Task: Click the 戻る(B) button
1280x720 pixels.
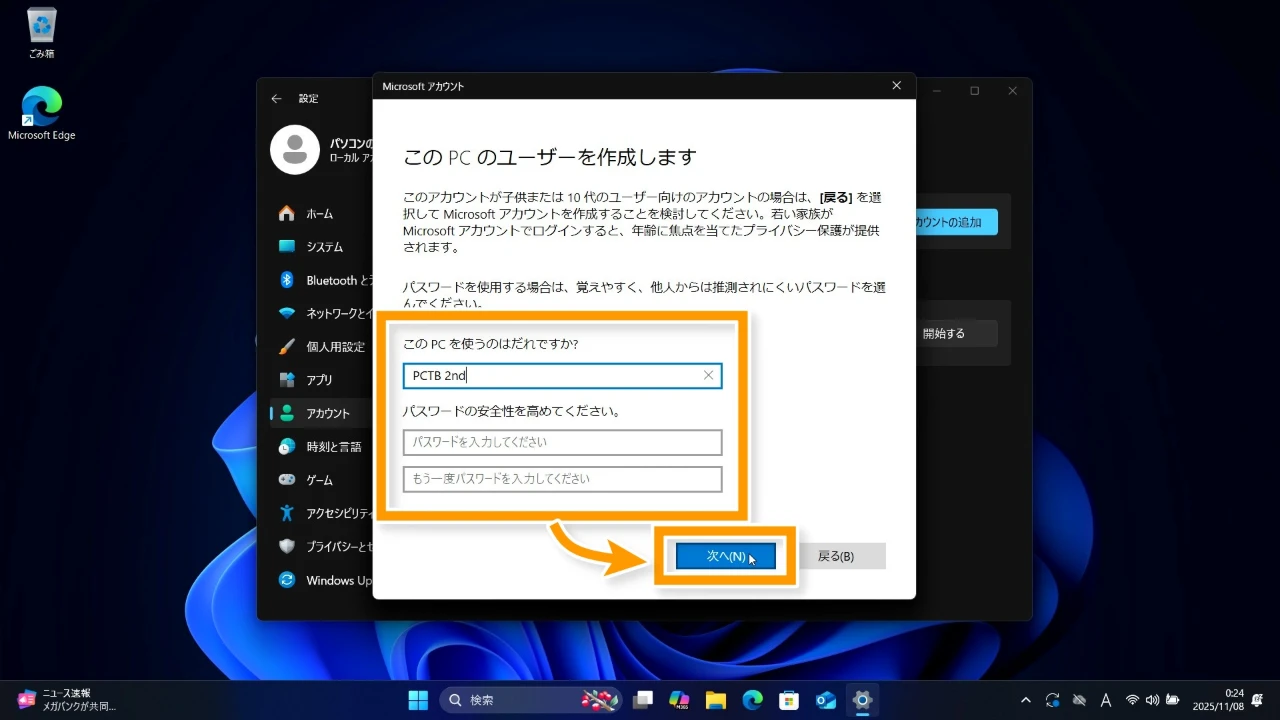Action: [x=836, y=556]
